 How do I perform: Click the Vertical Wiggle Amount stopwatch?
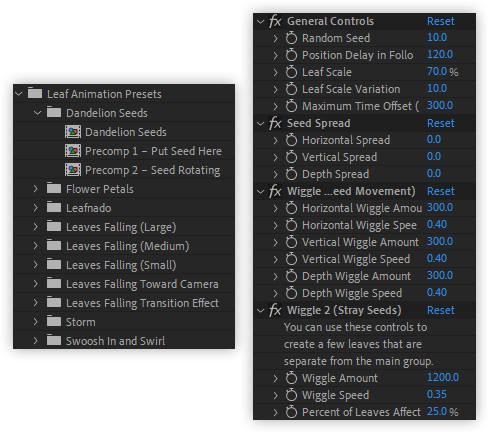[x=291, y=242]
